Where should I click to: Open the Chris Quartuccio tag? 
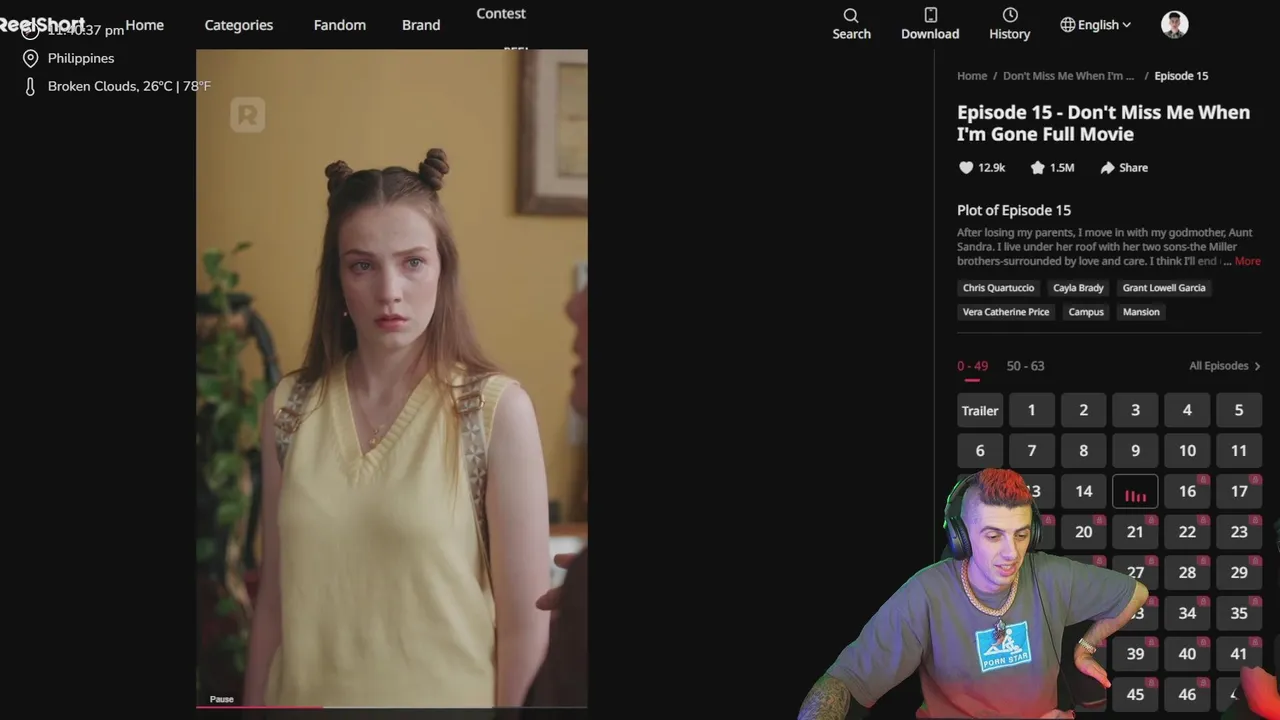(x=998, y=288)
